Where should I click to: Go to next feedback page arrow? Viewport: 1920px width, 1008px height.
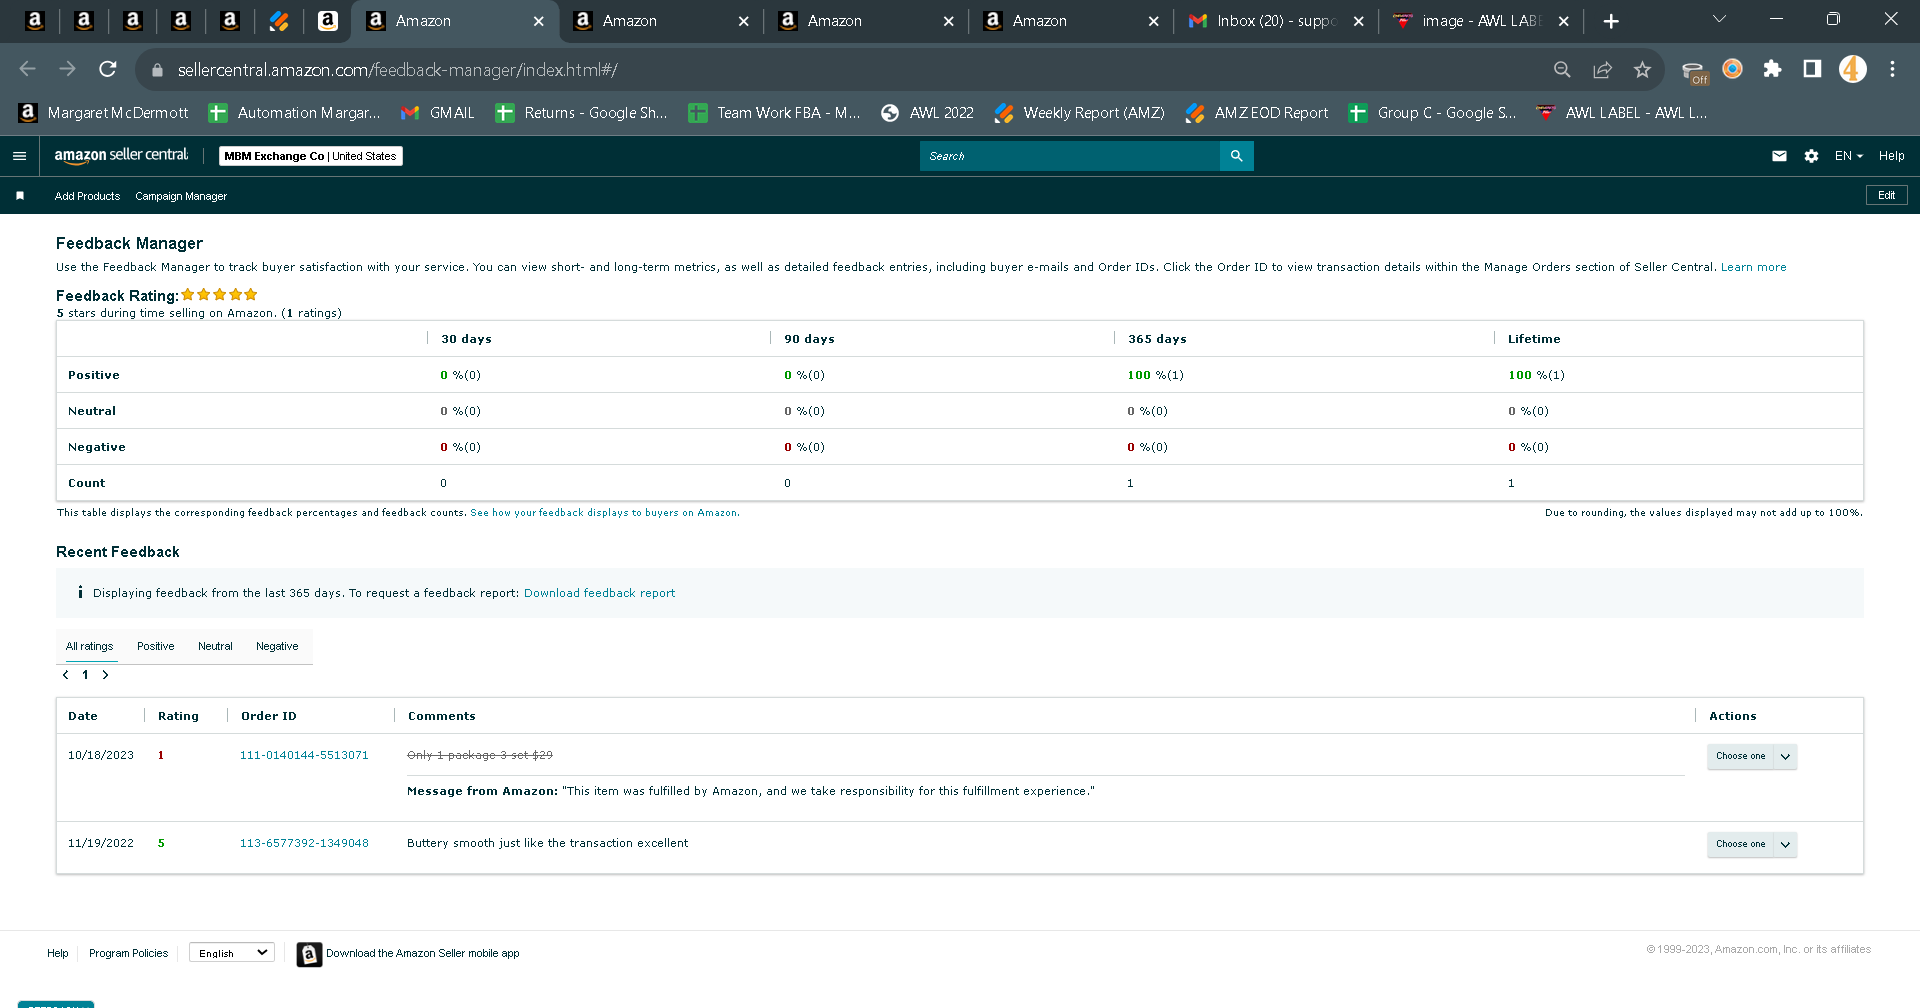(105, 675)
